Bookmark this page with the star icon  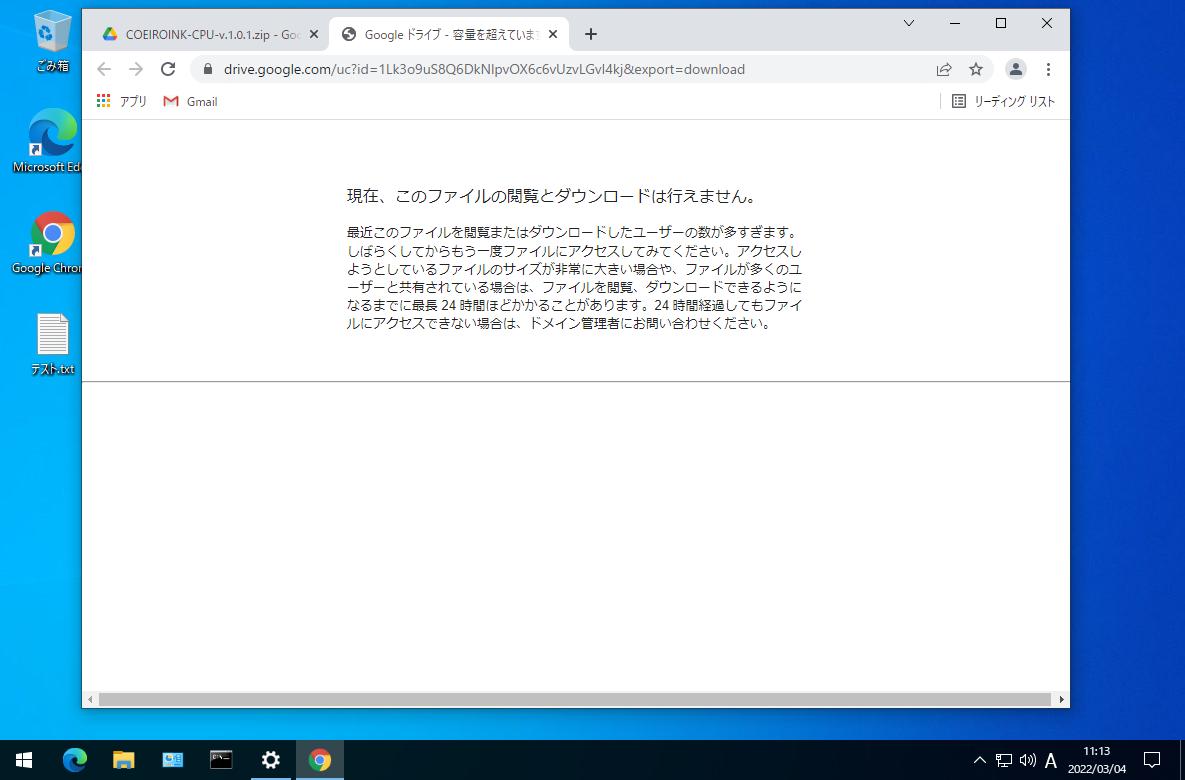coord(976,70)
